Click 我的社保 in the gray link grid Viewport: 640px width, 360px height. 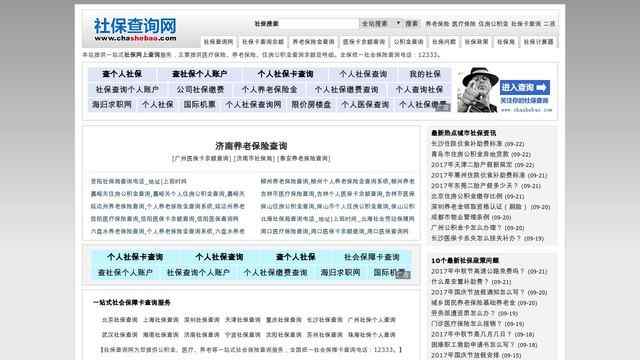(x=425, y=74)
